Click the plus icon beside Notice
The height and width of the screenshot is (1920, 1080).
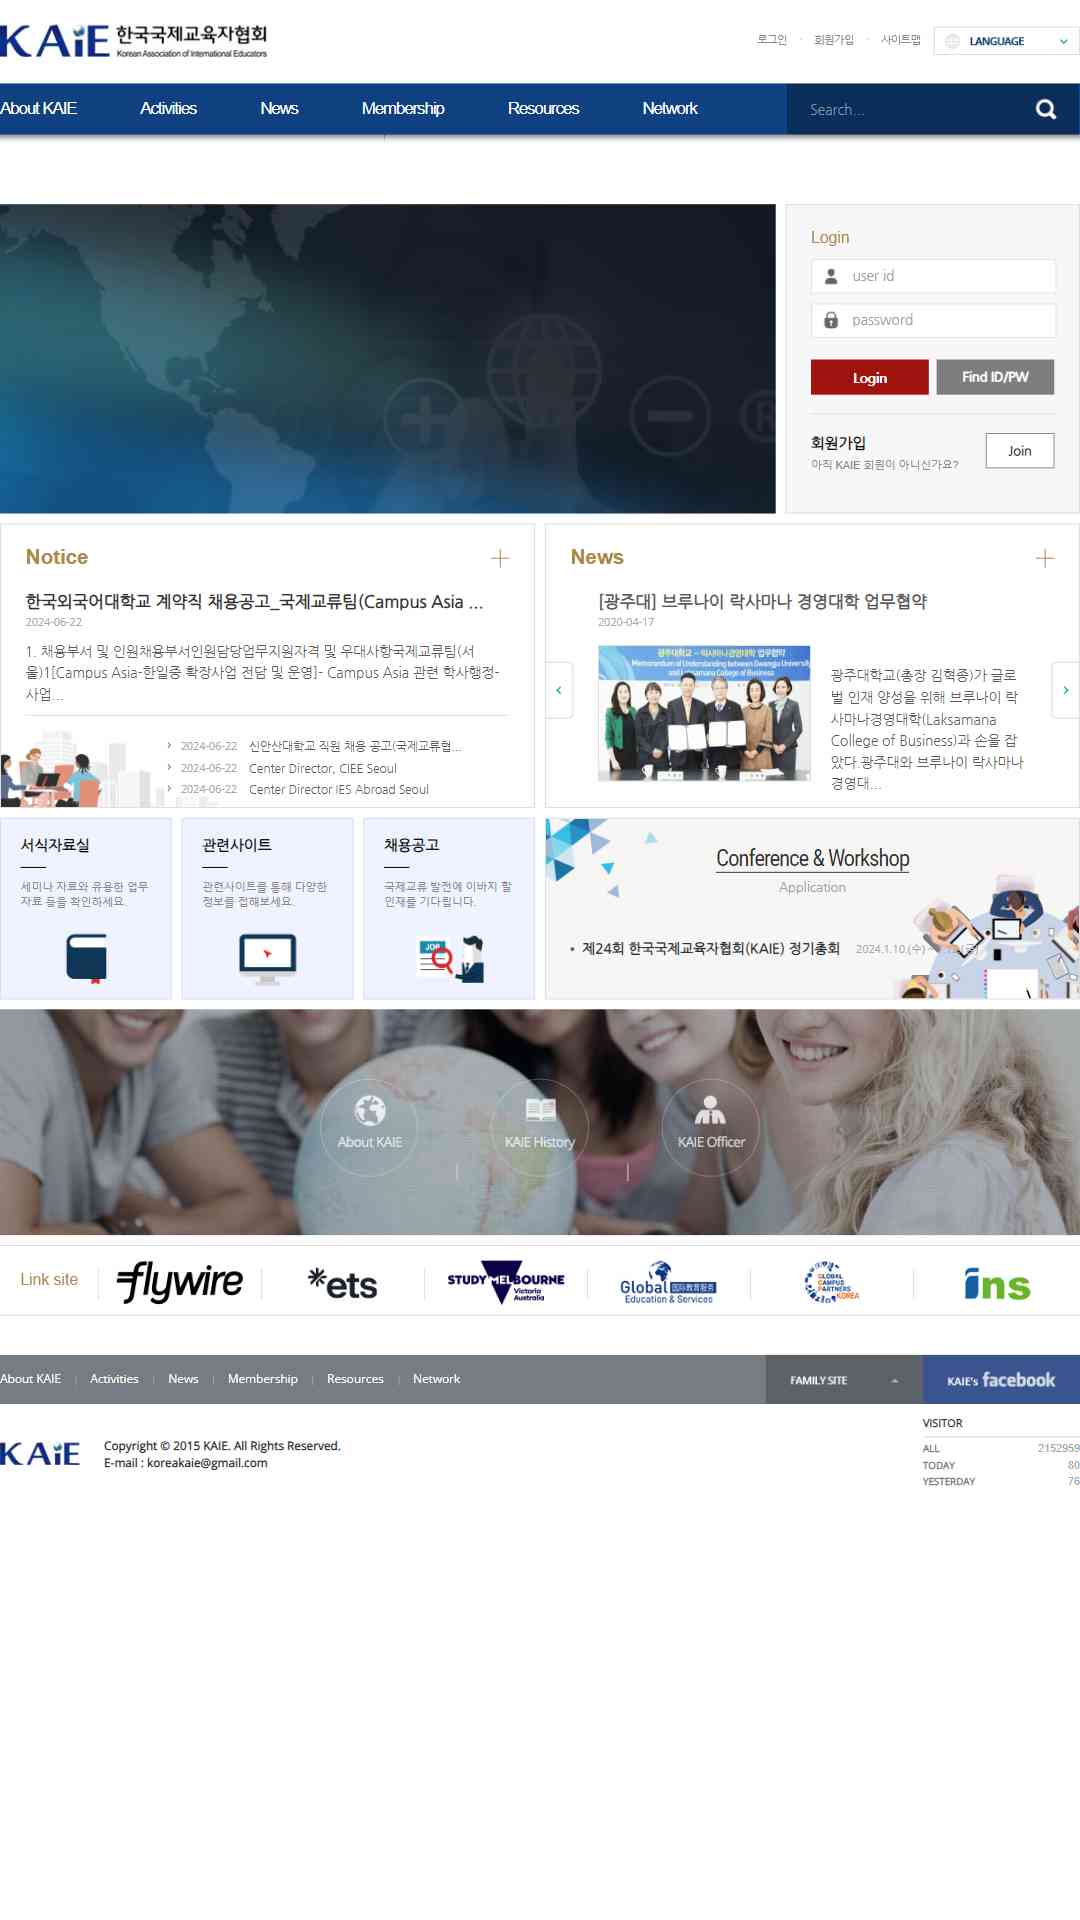tap(500, 558)
